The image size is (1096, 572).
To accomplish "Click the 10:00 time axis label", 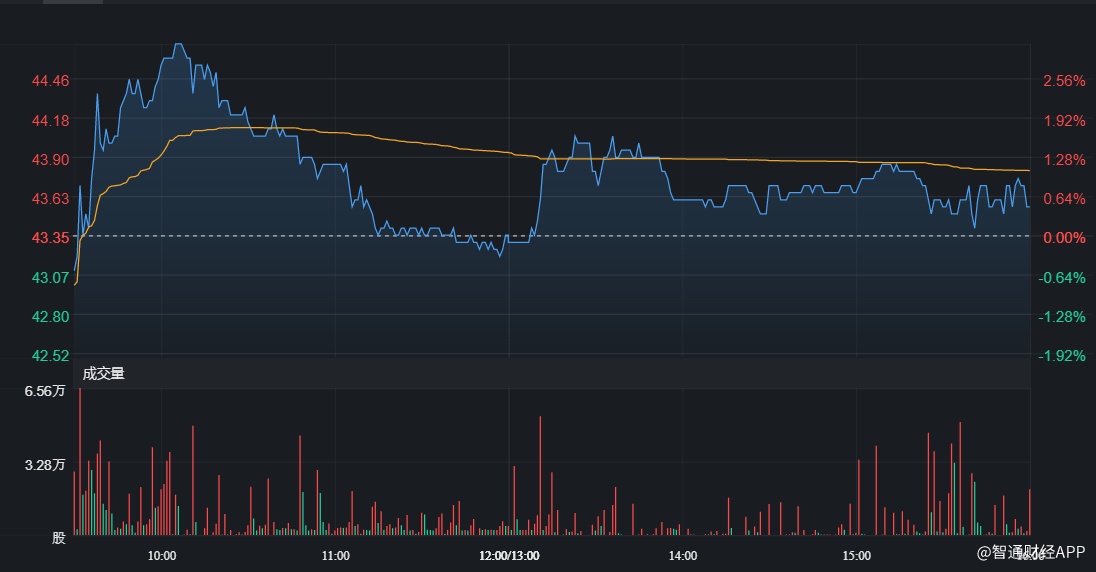I will (x=162, y=556).
